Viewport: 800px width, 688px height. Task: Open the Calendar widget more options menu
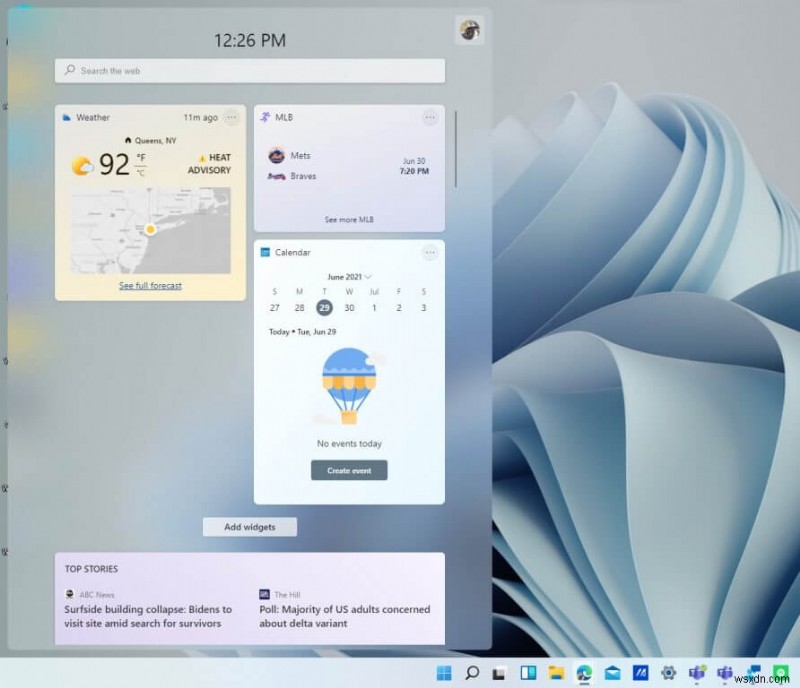tap(430, 253)
